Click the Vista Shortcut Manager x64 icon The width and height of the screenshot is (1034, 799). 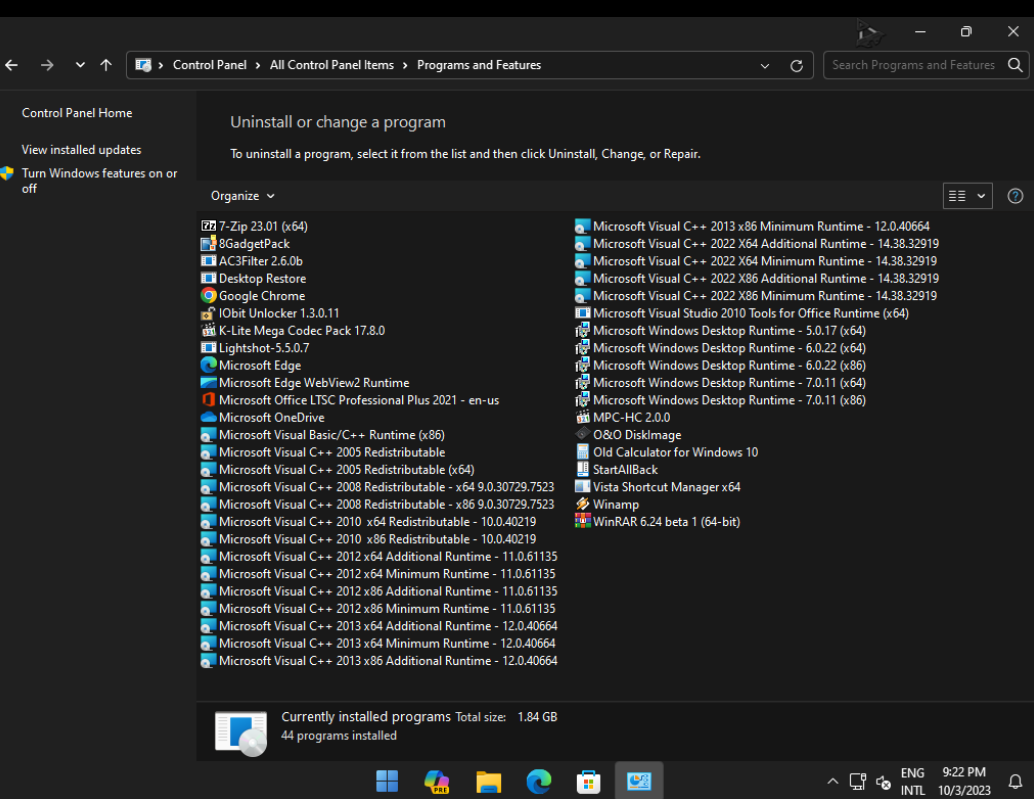click(582, 487)
